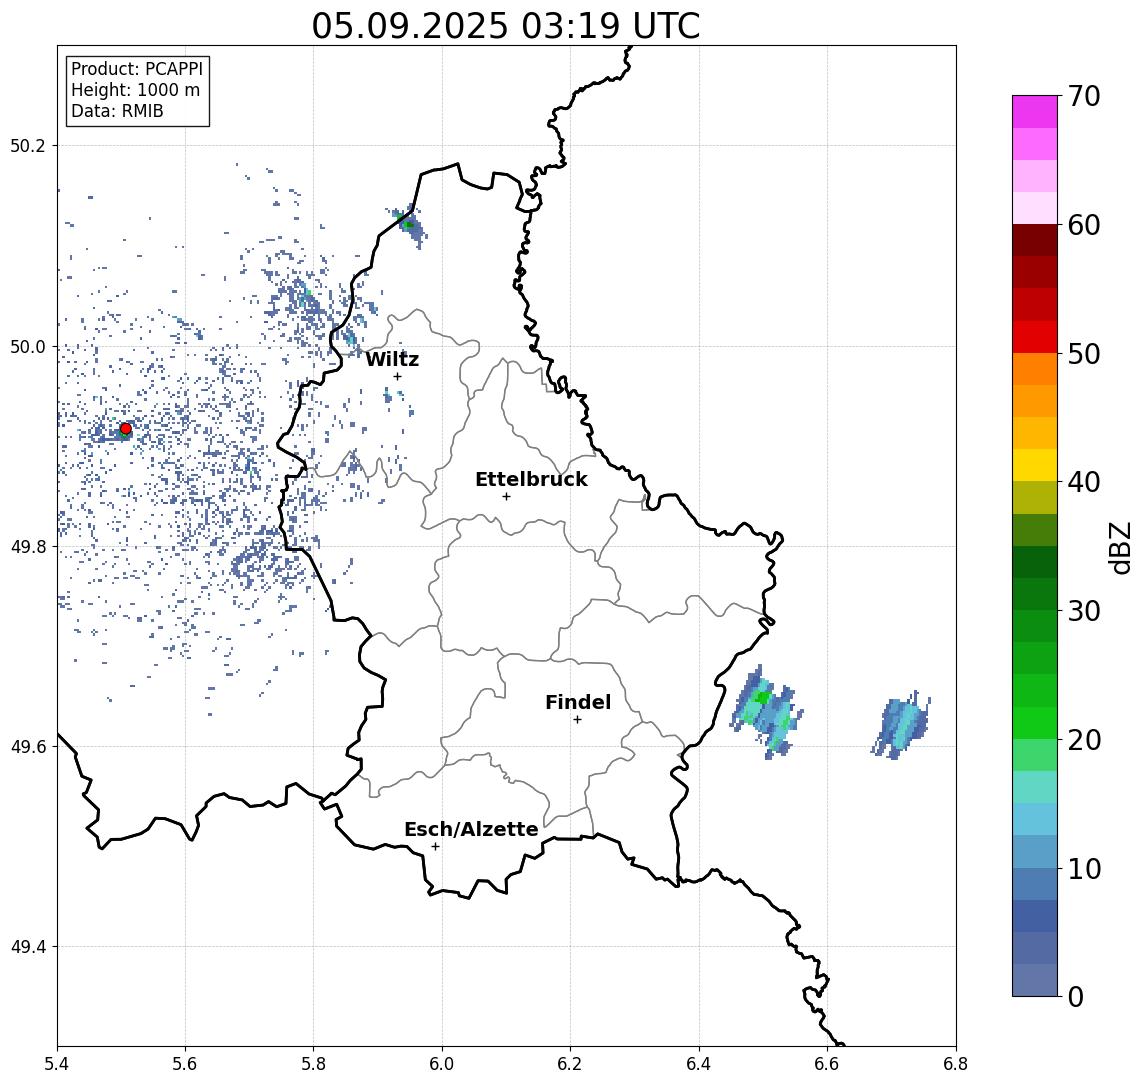Click the small radar echo on Luxembourg's northern border
Screen dimensions: 1145x1084
[407, 224]
